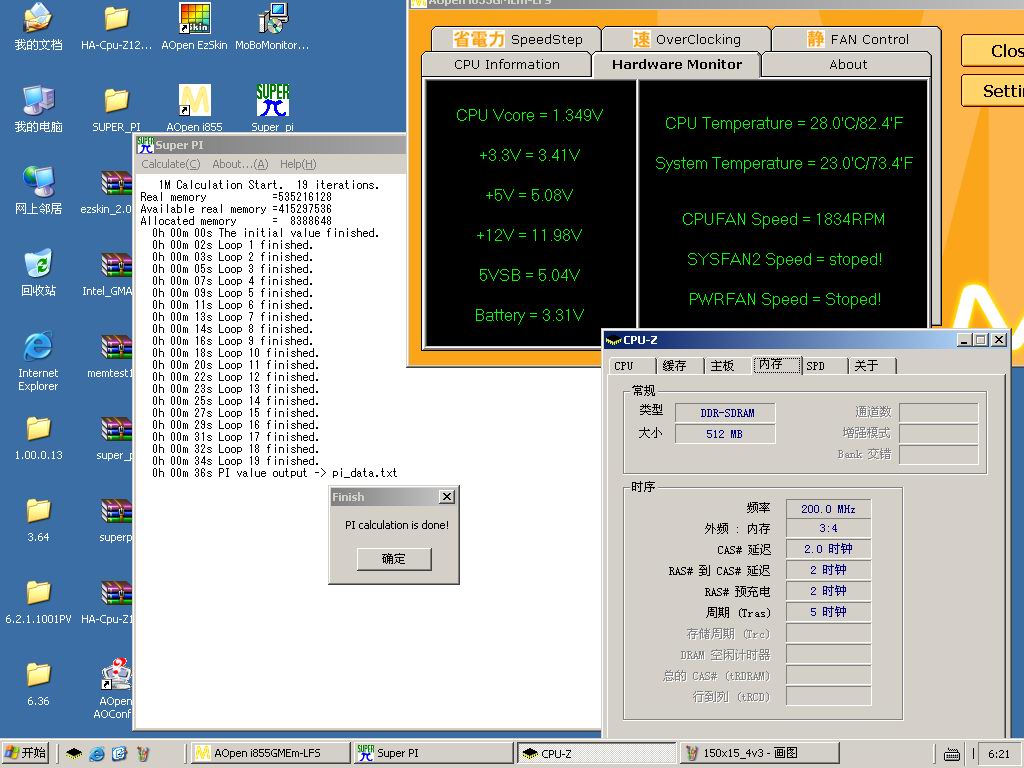The height and width of the screenshot is (768, 1024).
Task: Close the Finish dialog with X
Action: (447, 497)
